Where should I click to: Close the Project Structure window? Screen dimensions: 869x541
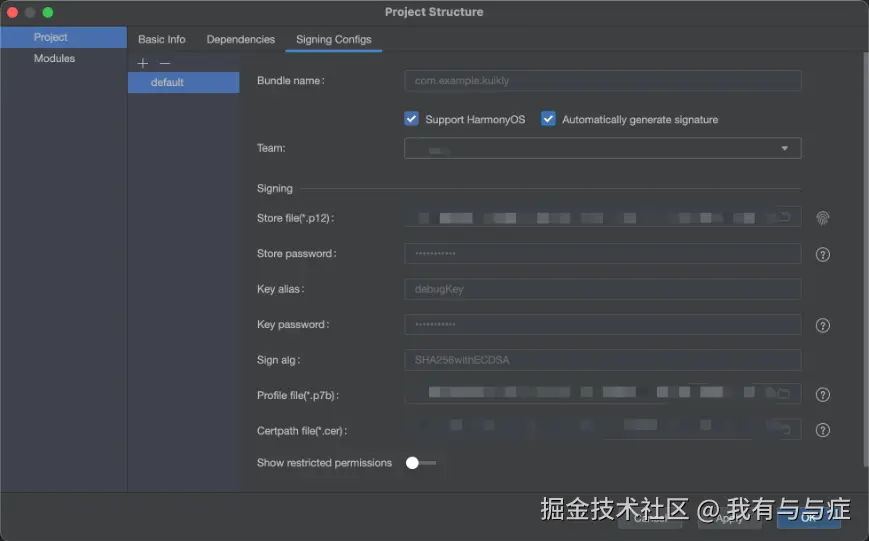click(x=12, y=12)
